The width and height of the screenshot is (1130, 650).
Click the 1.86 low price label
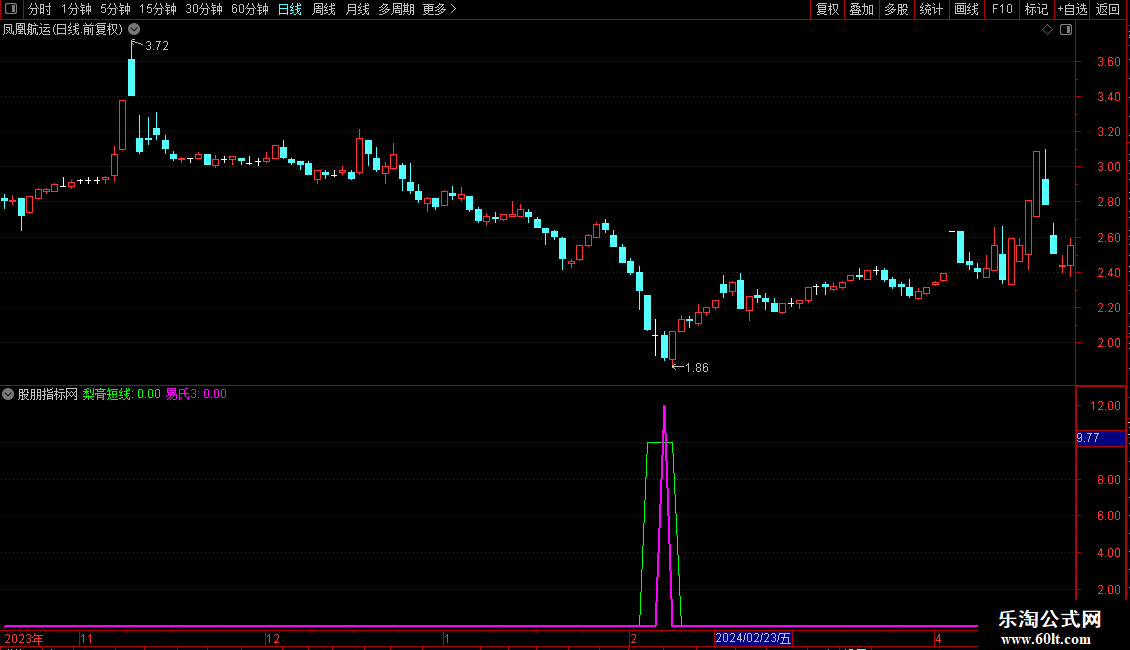(697, 368)
